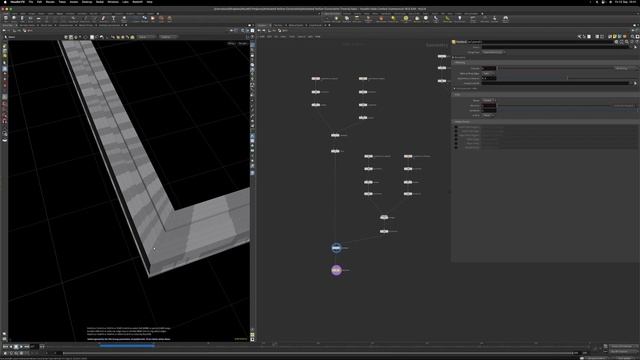Viewport: 640px width, 360px height.
Task: Adjust first Stitching parameter slider
Action: (555, 68)
